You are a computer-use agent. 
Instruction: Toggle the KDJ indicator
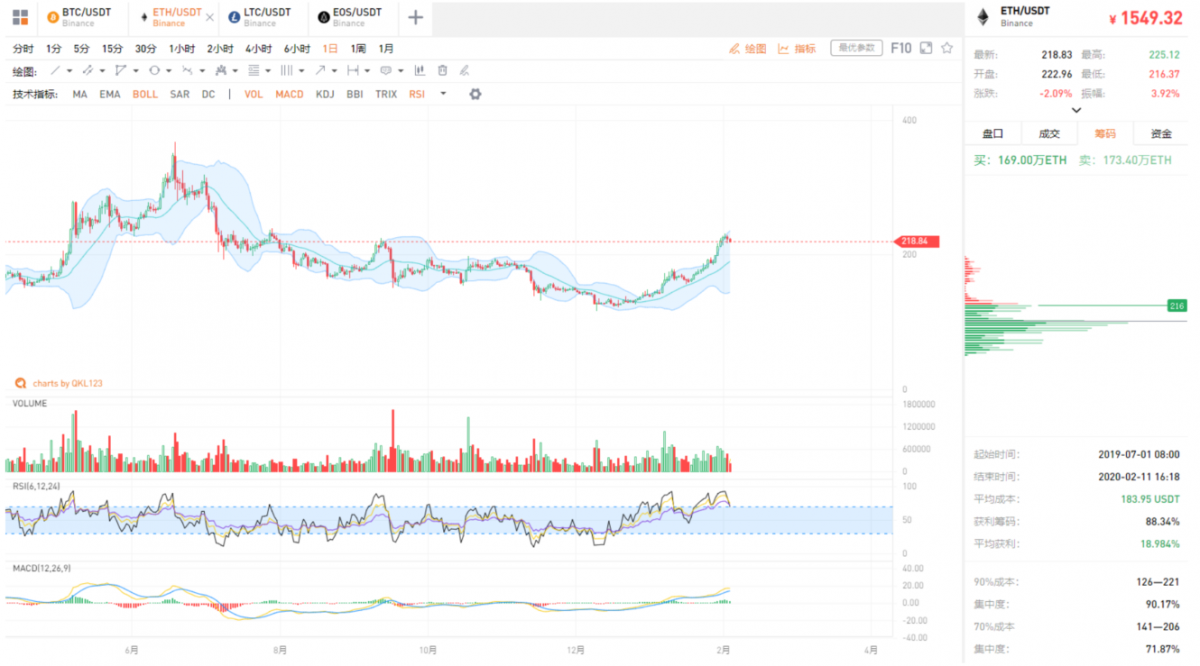pos(325,94)
